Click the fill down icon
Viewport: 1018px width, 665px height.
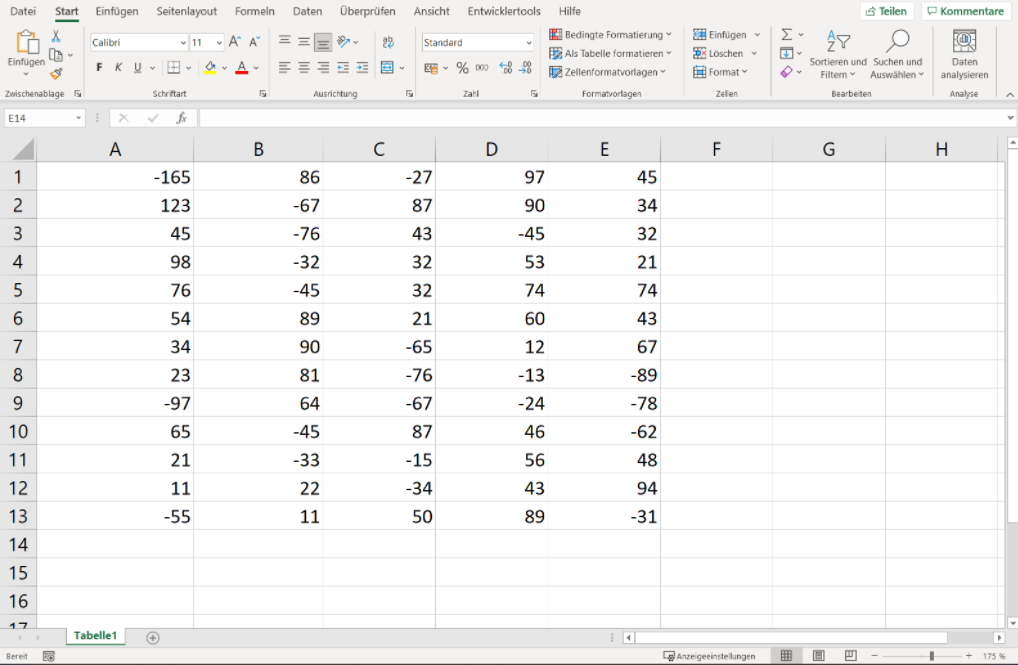(786, 53)
